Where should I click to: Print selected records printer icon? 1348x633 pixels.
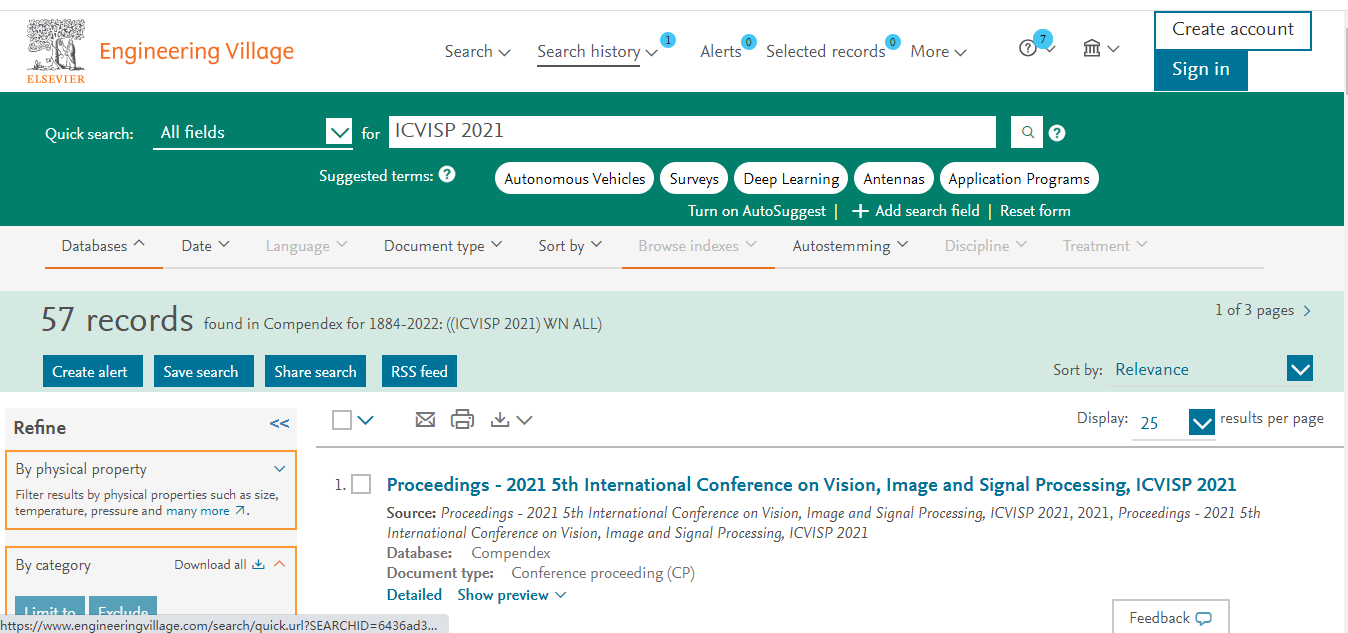[462, 420]
